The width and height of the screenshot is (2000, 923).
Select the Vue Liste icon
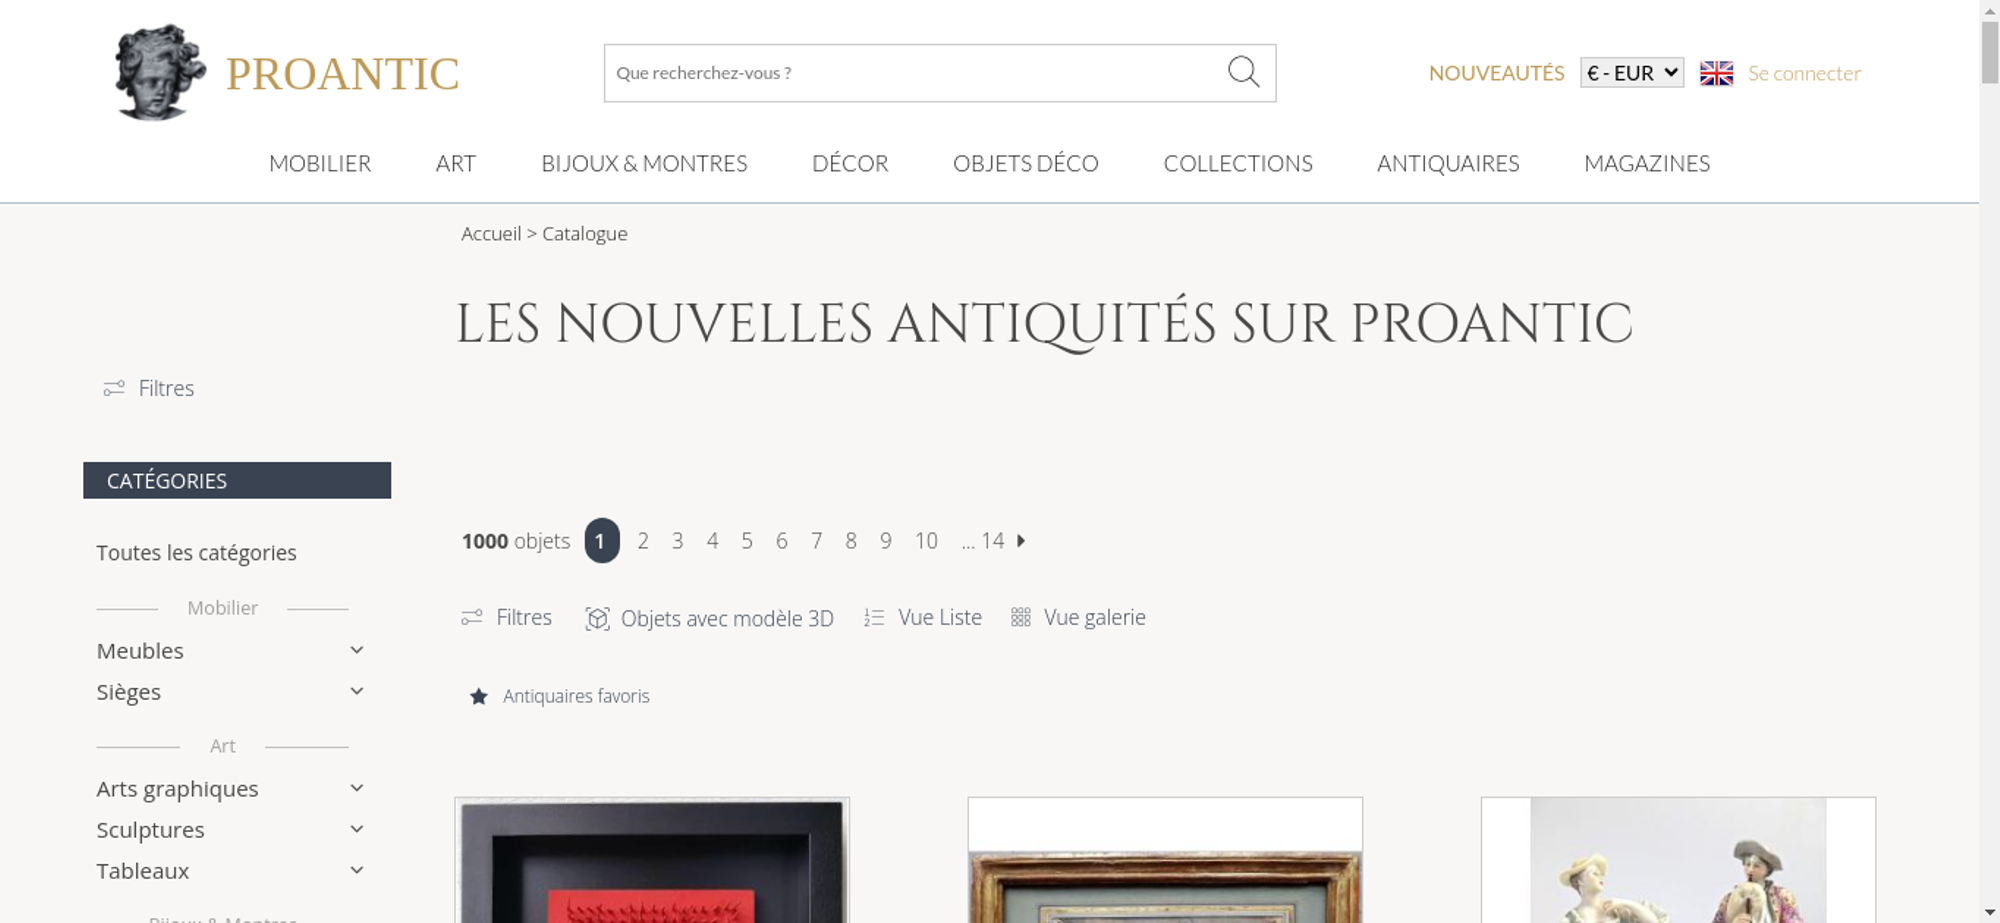point(874,618)
